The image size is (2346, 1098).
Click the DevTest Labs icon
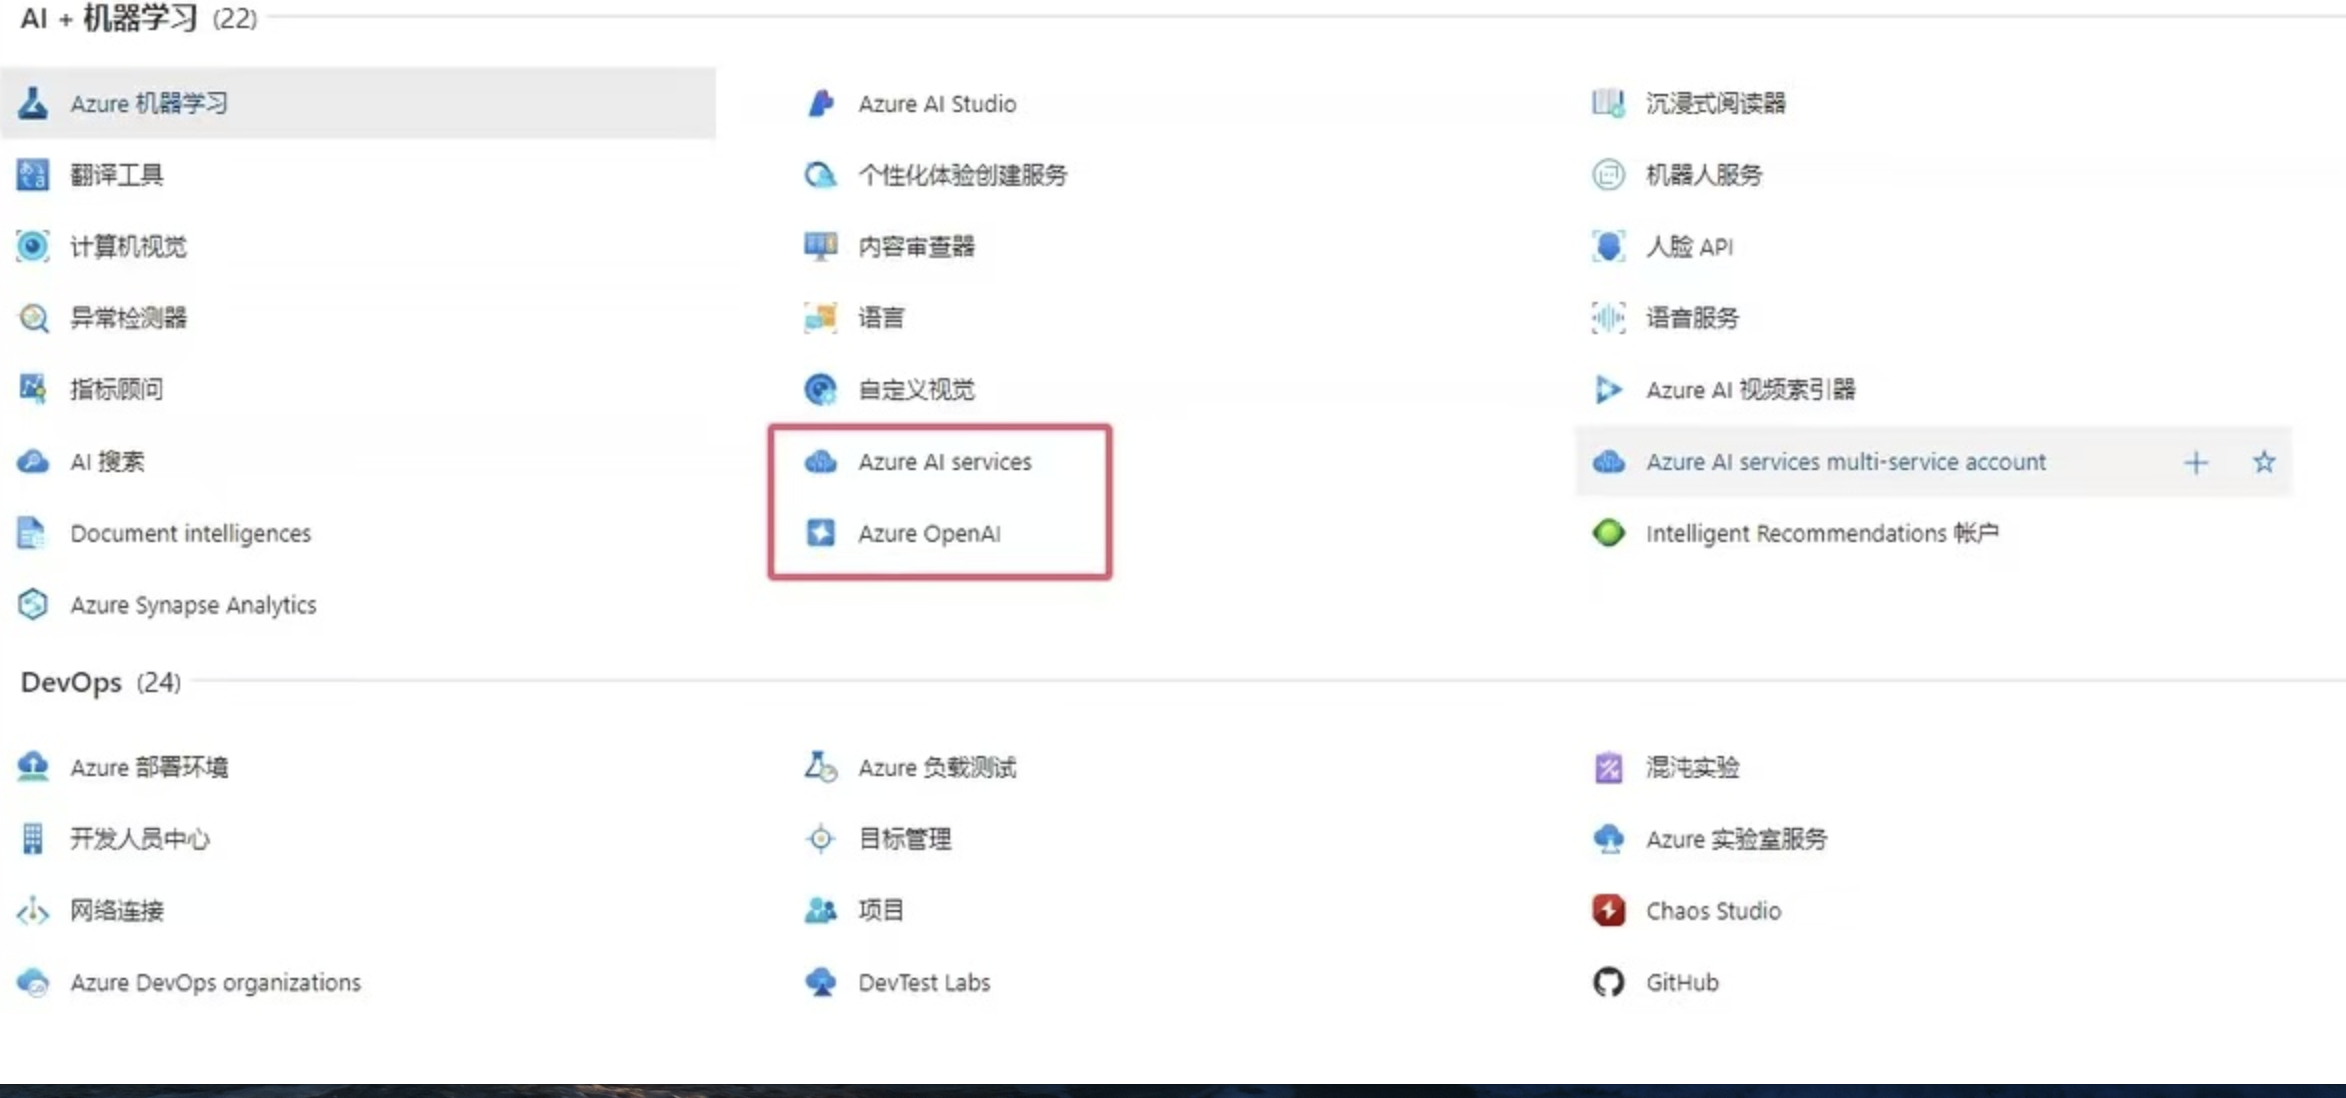coord(821,982)
